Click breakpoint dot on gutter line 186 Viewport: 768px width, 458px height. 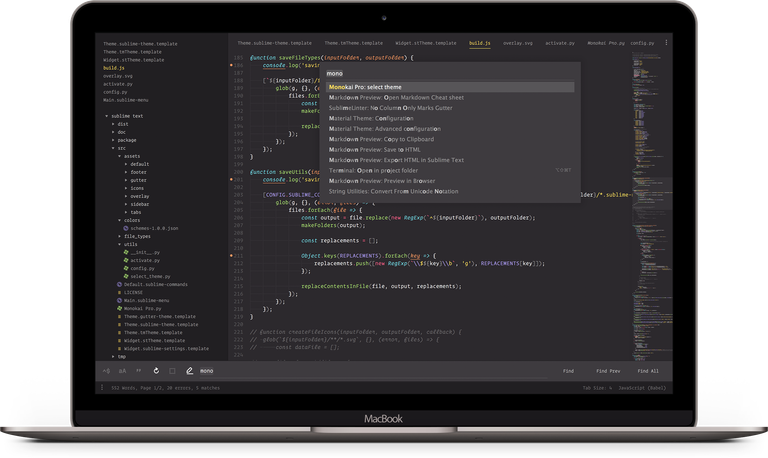[x=231, y=65]
